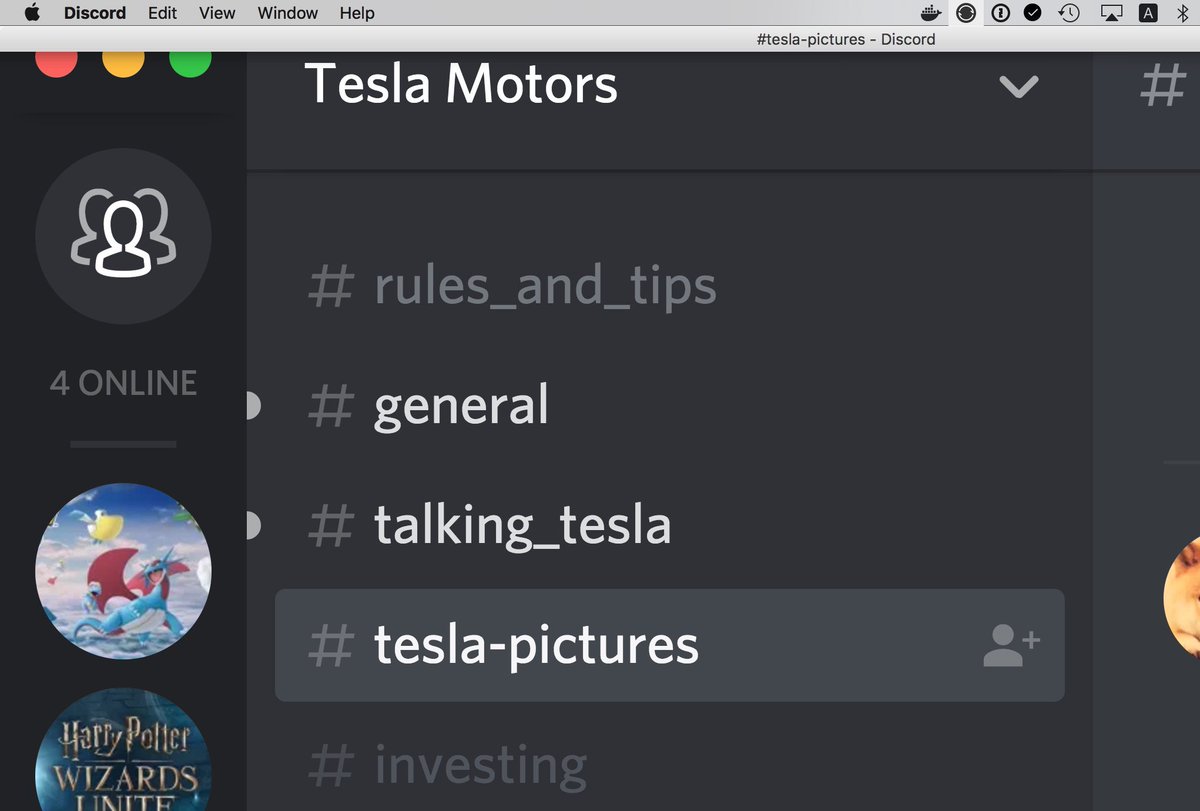Viewport: 1200px width, 811px height.
Task: Open the Harry Potter Wizards Unite server
Action: (x=123, y=749)
